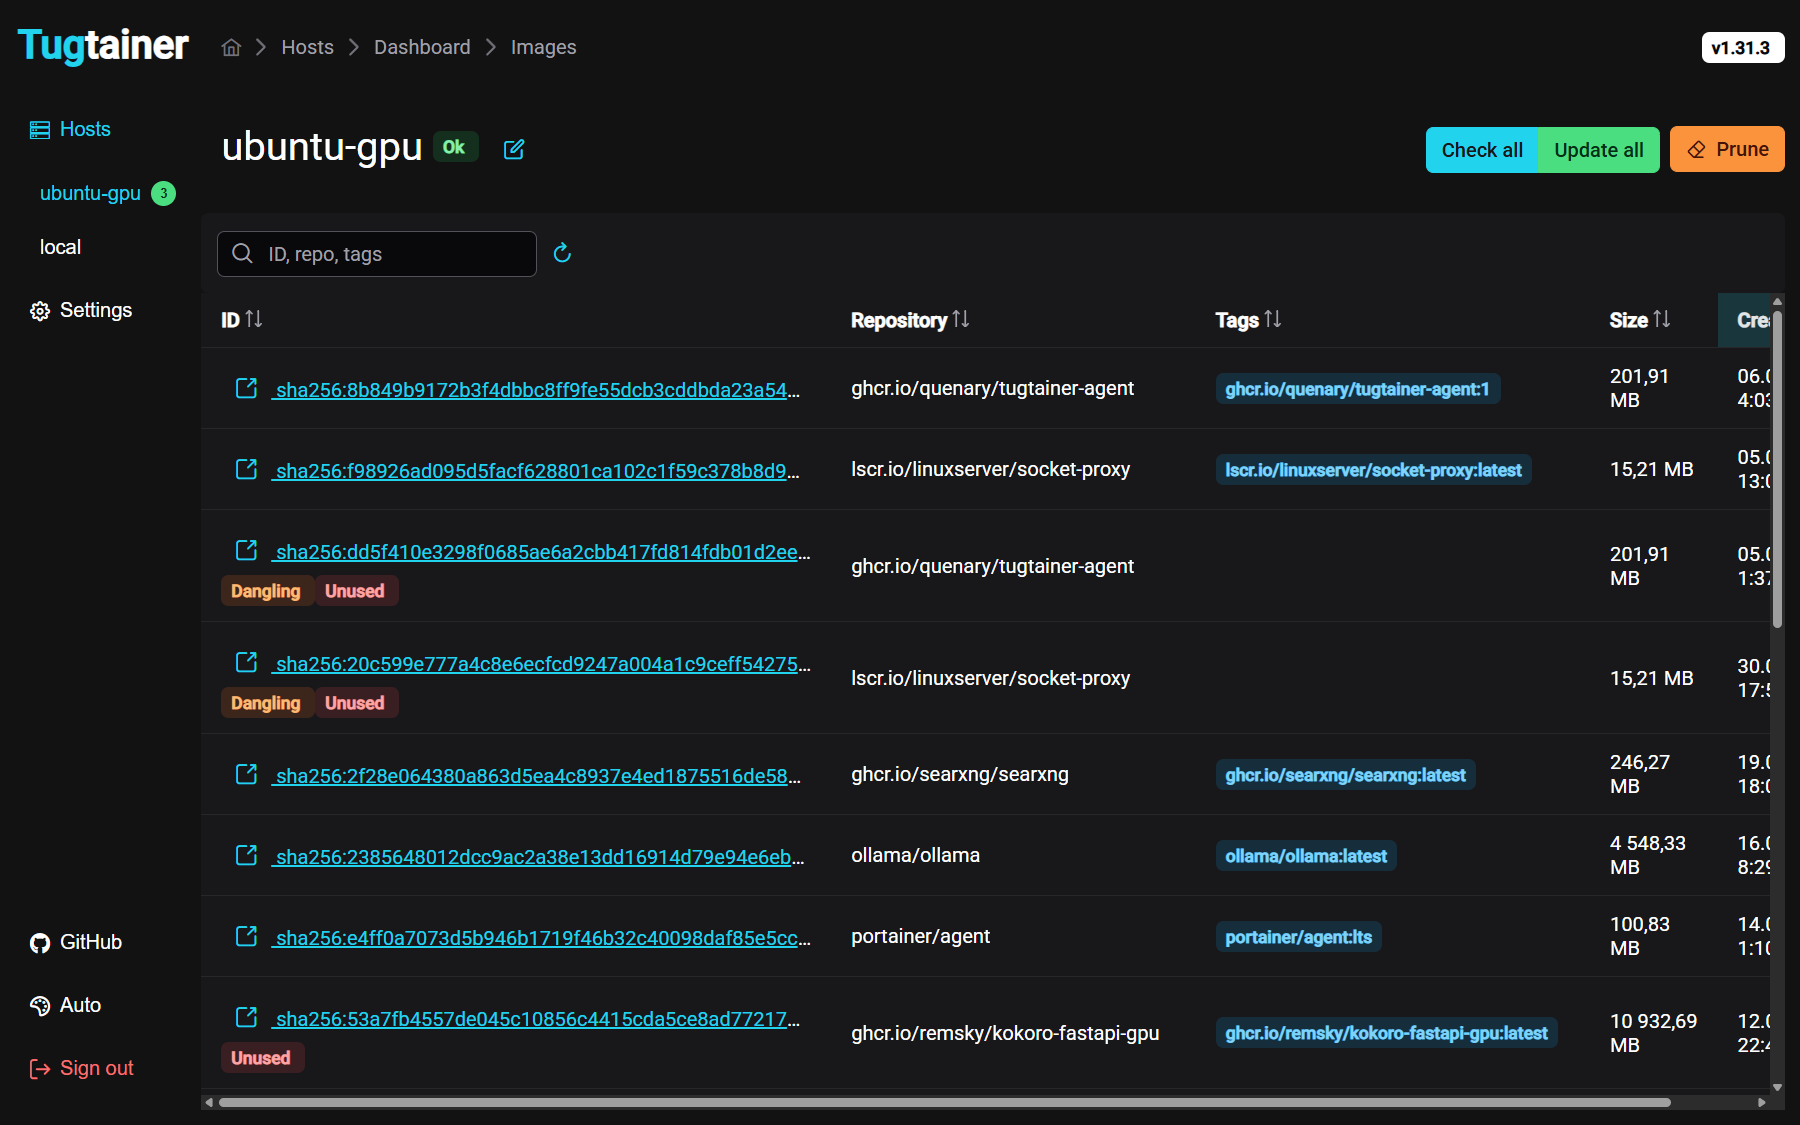Screen dimensions: 1800x1125
Task: Open image link sha256:8b849b9172b3f4dbbc8ff9
Action: tap(537, 390)
